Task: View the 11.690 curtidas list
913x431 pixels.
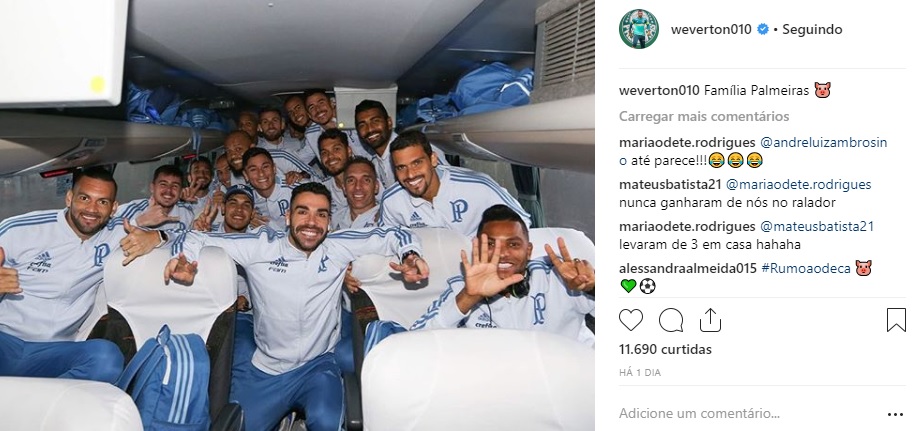Action: (665, 349)
